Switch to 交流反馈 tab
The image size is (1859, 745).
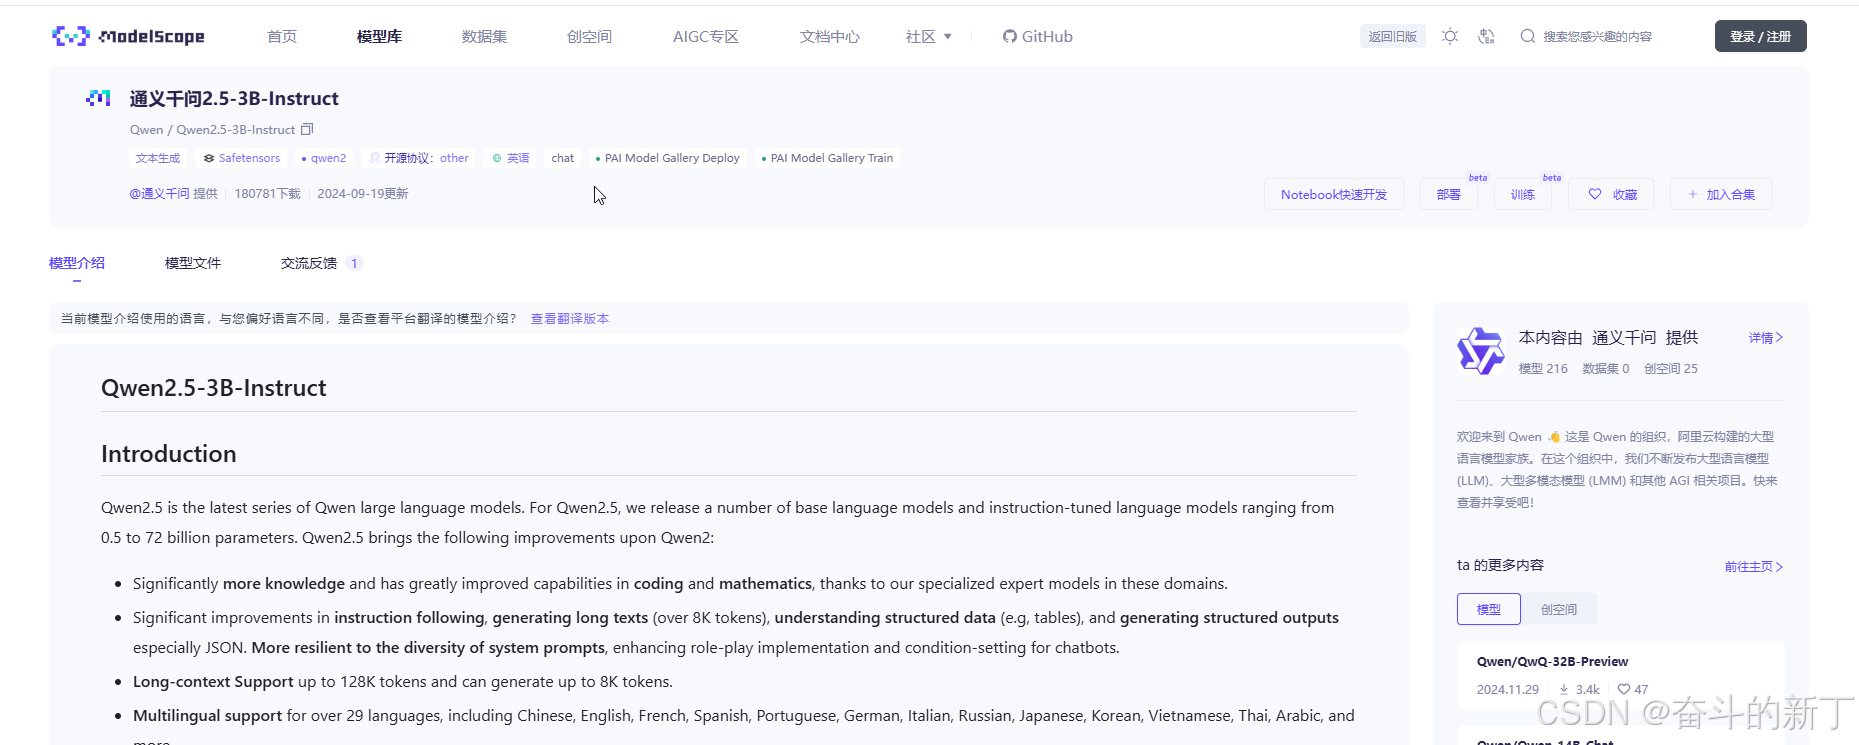point(321,263)
